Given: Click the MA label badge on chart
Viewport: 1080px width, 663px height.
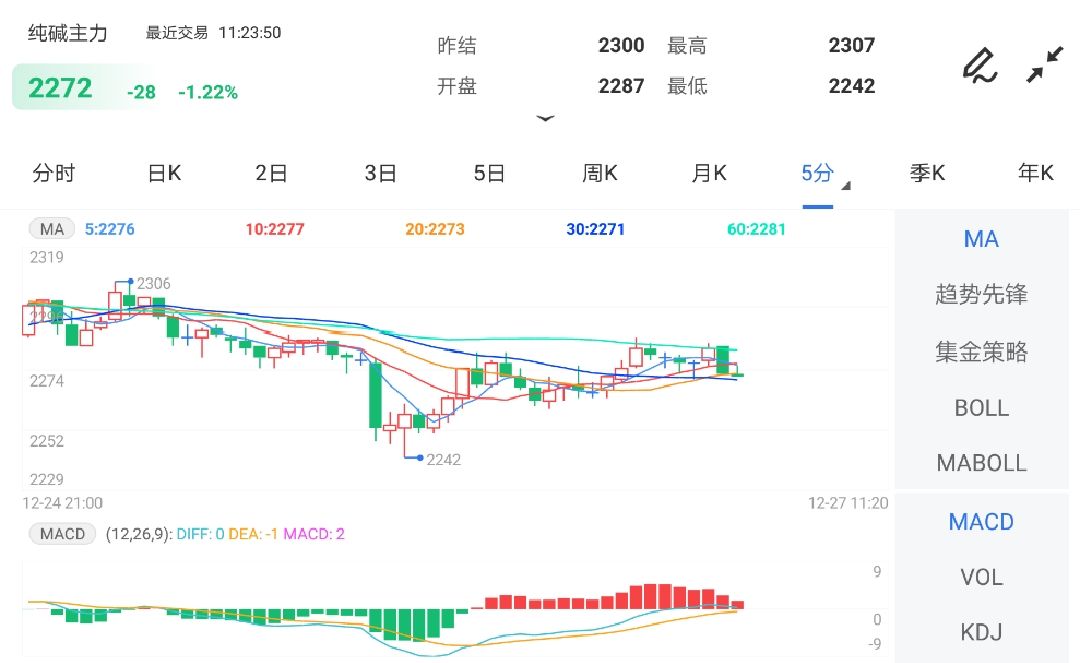Looking at the screenshot, I should 52,229.
